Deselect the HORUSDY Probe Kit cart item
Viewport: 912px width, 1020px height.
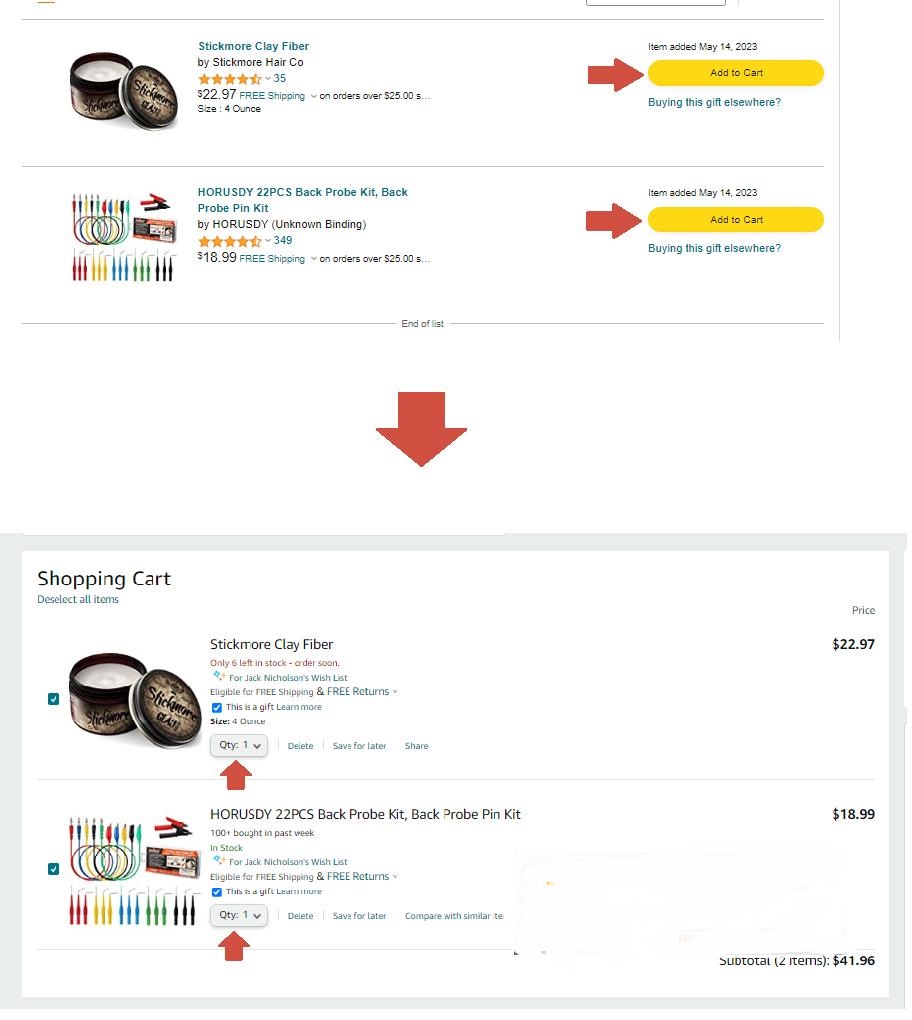(54, 869)
